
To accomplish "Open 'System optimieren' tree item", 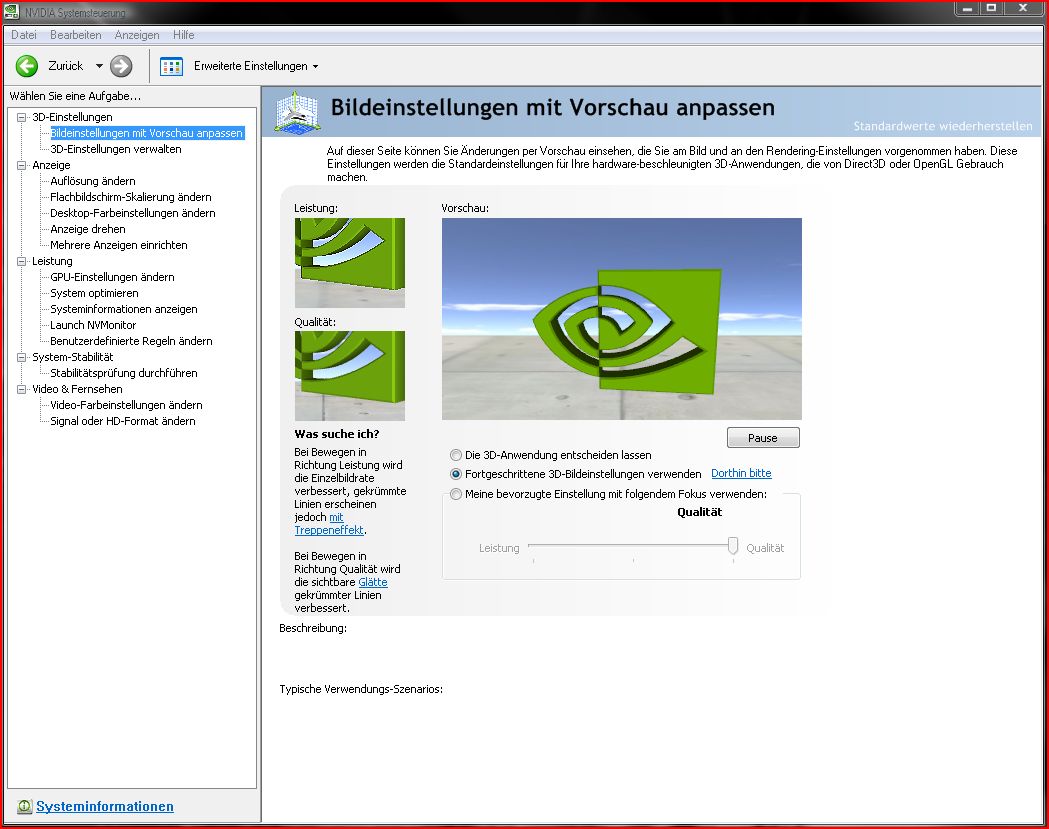I will point(94,293).
